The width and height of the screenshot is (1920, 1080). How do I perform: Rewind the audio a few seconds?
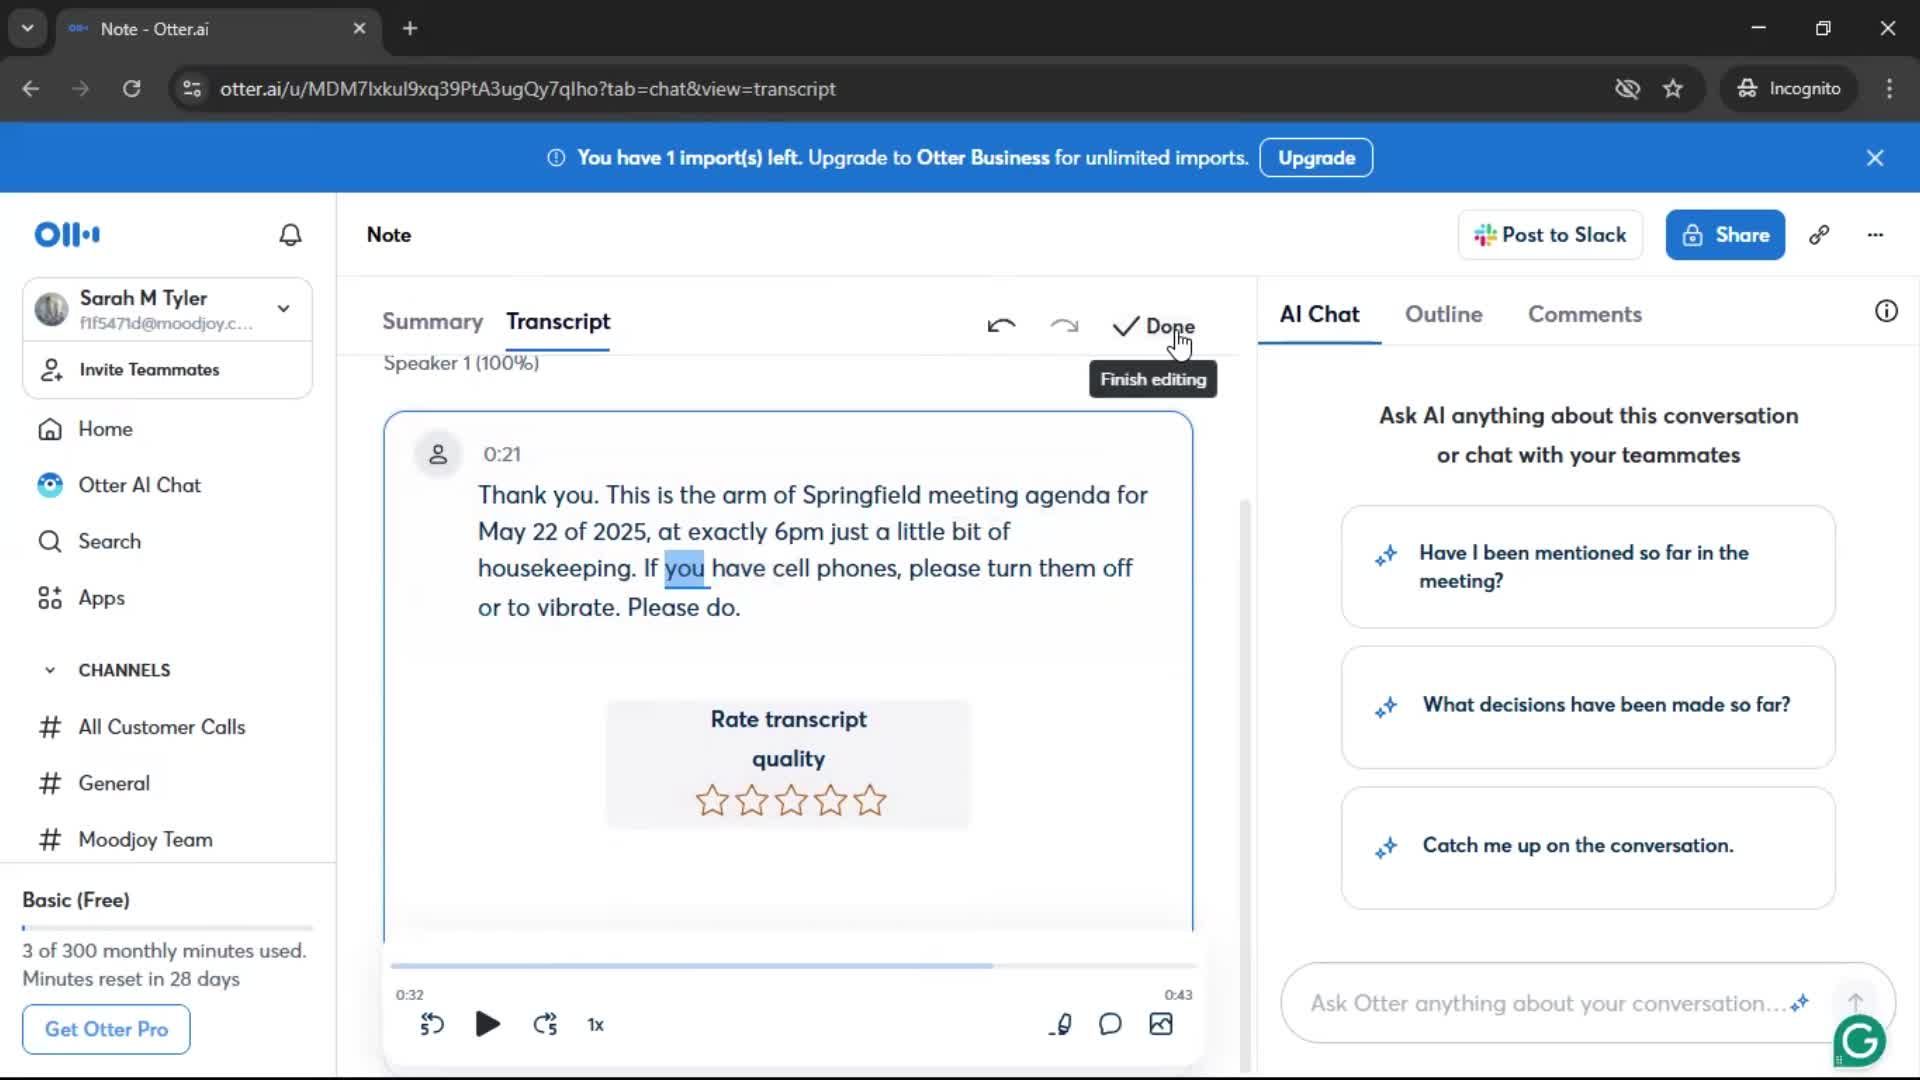point(431,1024)
